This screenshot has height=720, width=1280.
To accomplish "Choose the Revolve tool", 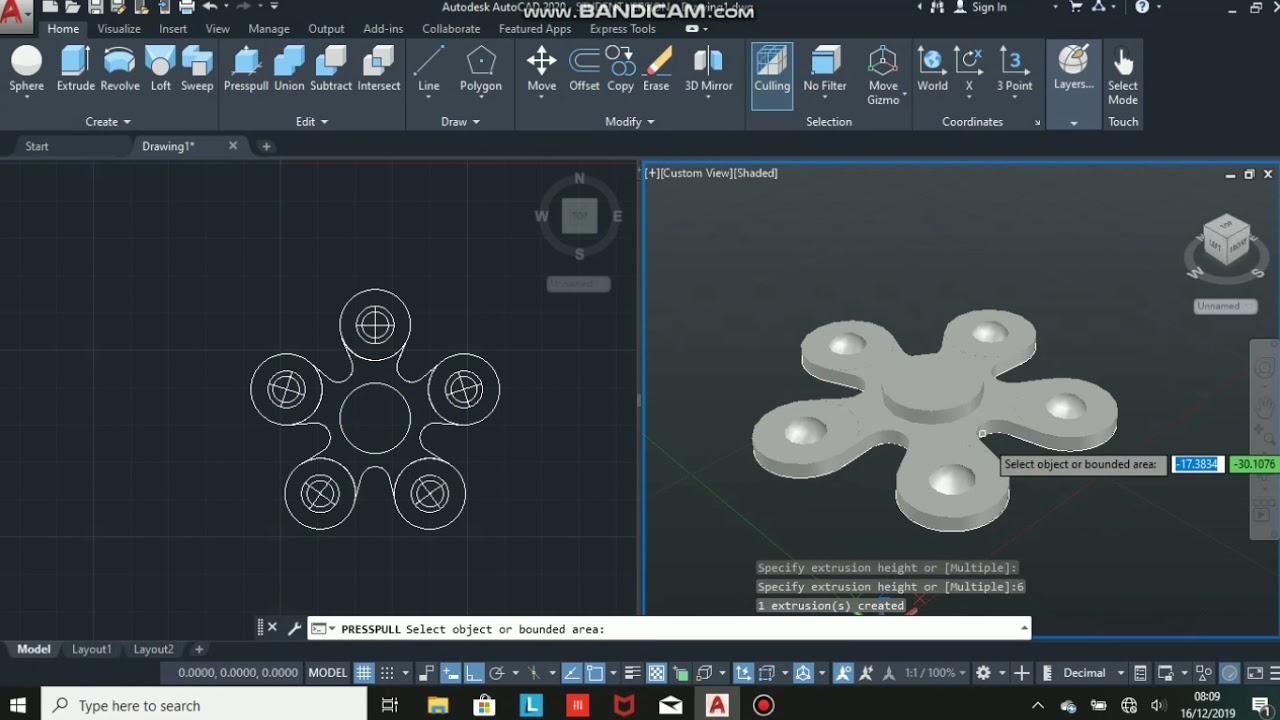I will pyautogui.click(x=120, y=70).
